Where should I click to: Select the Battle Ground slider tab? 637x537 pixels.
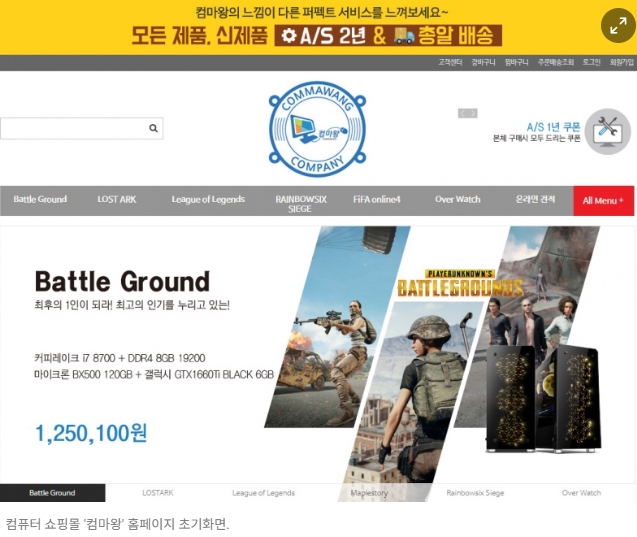tap(52, 493)
